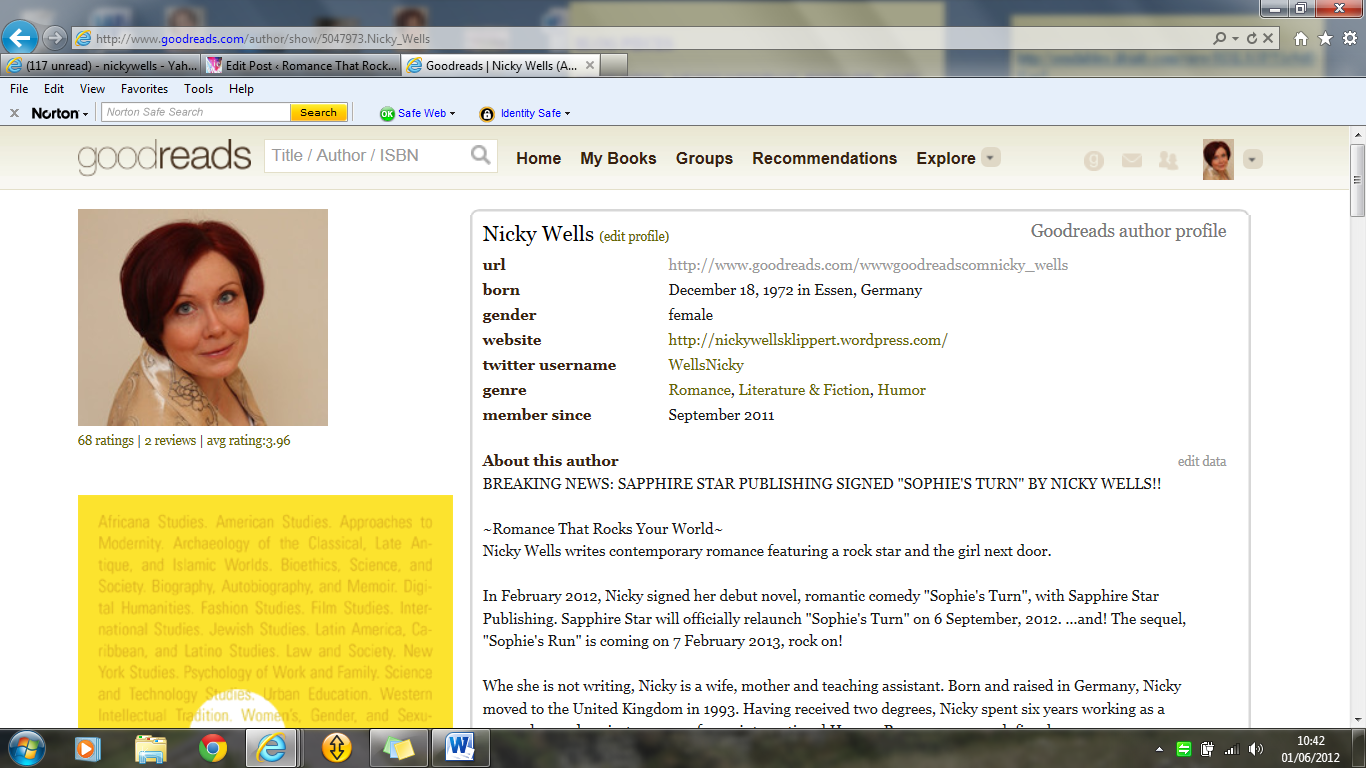Click the Nicky Wells author photo

click(203, 317)
